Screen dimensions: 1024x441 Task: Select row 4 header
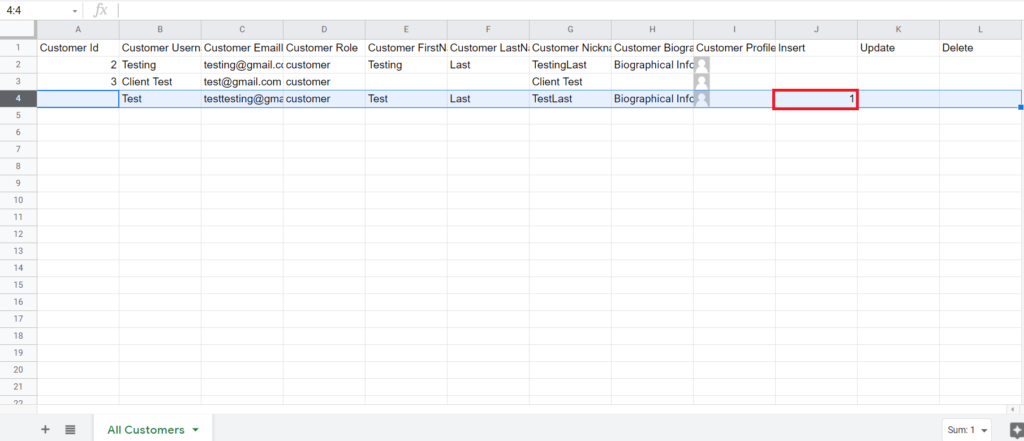tap(18, 99)
